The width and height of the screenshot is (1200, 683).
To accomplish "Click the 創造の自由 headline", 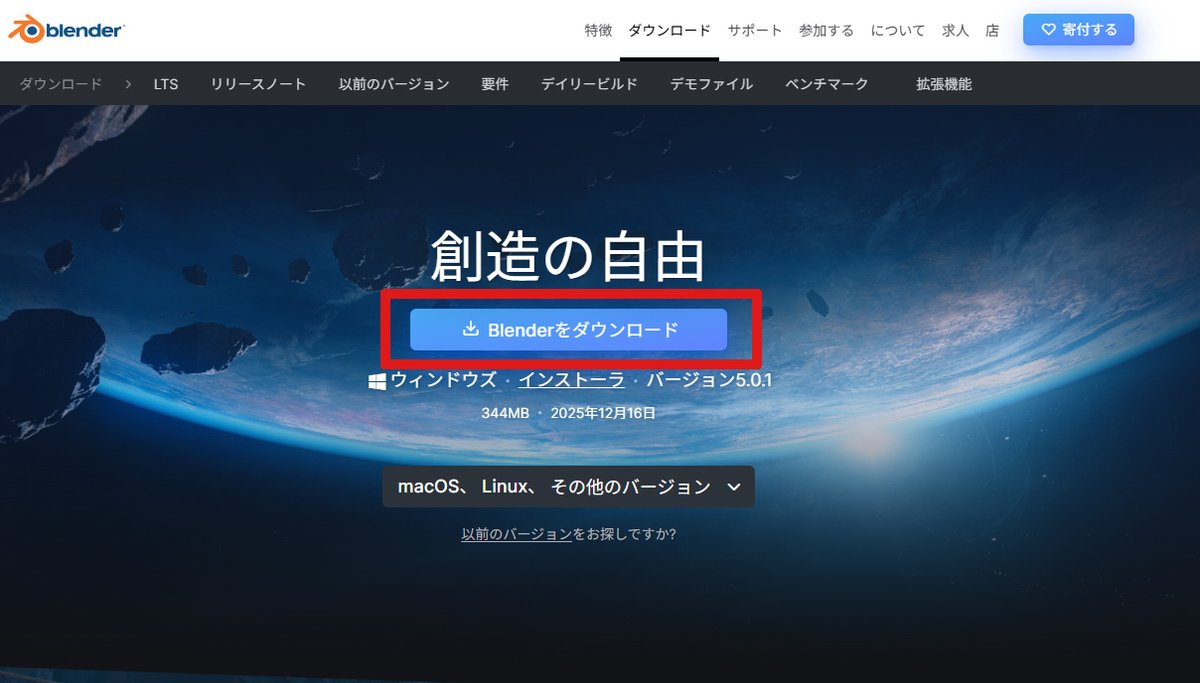I will 568,257.
